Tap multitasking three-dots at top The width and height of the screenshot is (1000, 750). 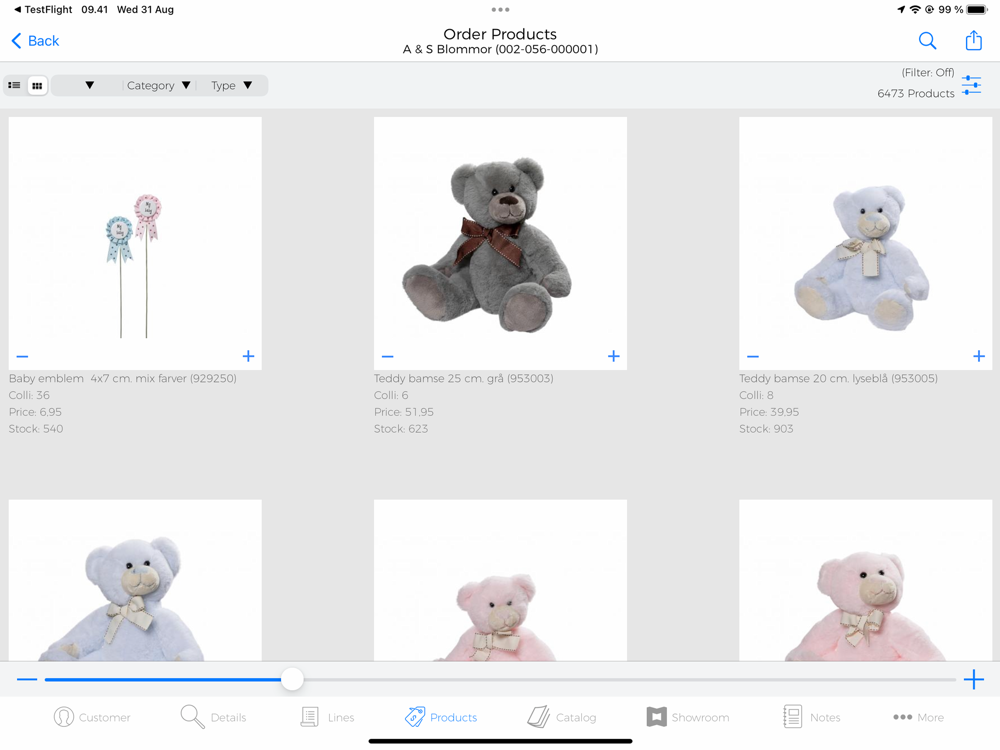(501, 10)
